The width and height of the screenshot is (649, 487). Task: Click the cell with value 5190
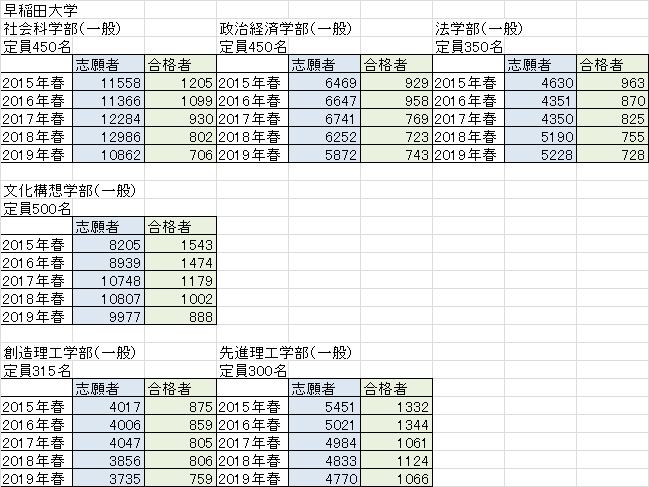[x=541, y=137]
